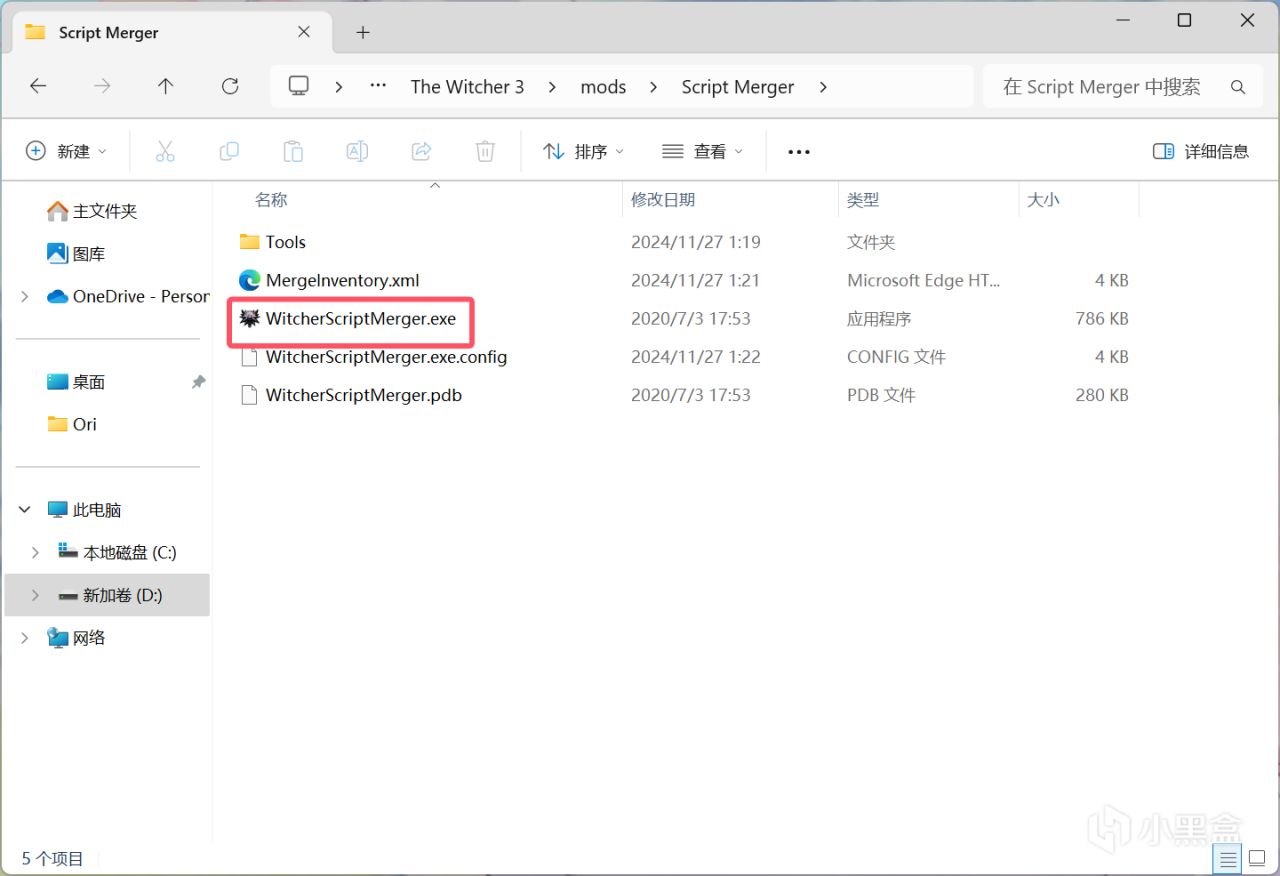Image resolution: width=1280 pixels, height=876 pixels.
Task: Click the search magnifier icon
Action: [1238, 87]
